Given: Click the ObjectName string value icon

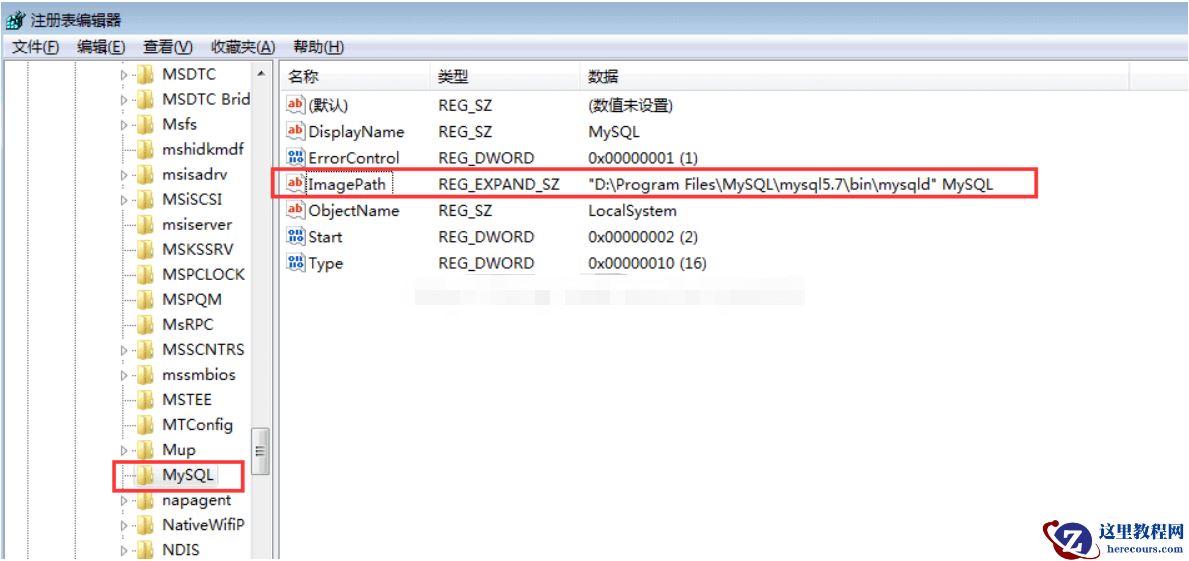Looking at the screenshot, I should click(x=295, y=211).
